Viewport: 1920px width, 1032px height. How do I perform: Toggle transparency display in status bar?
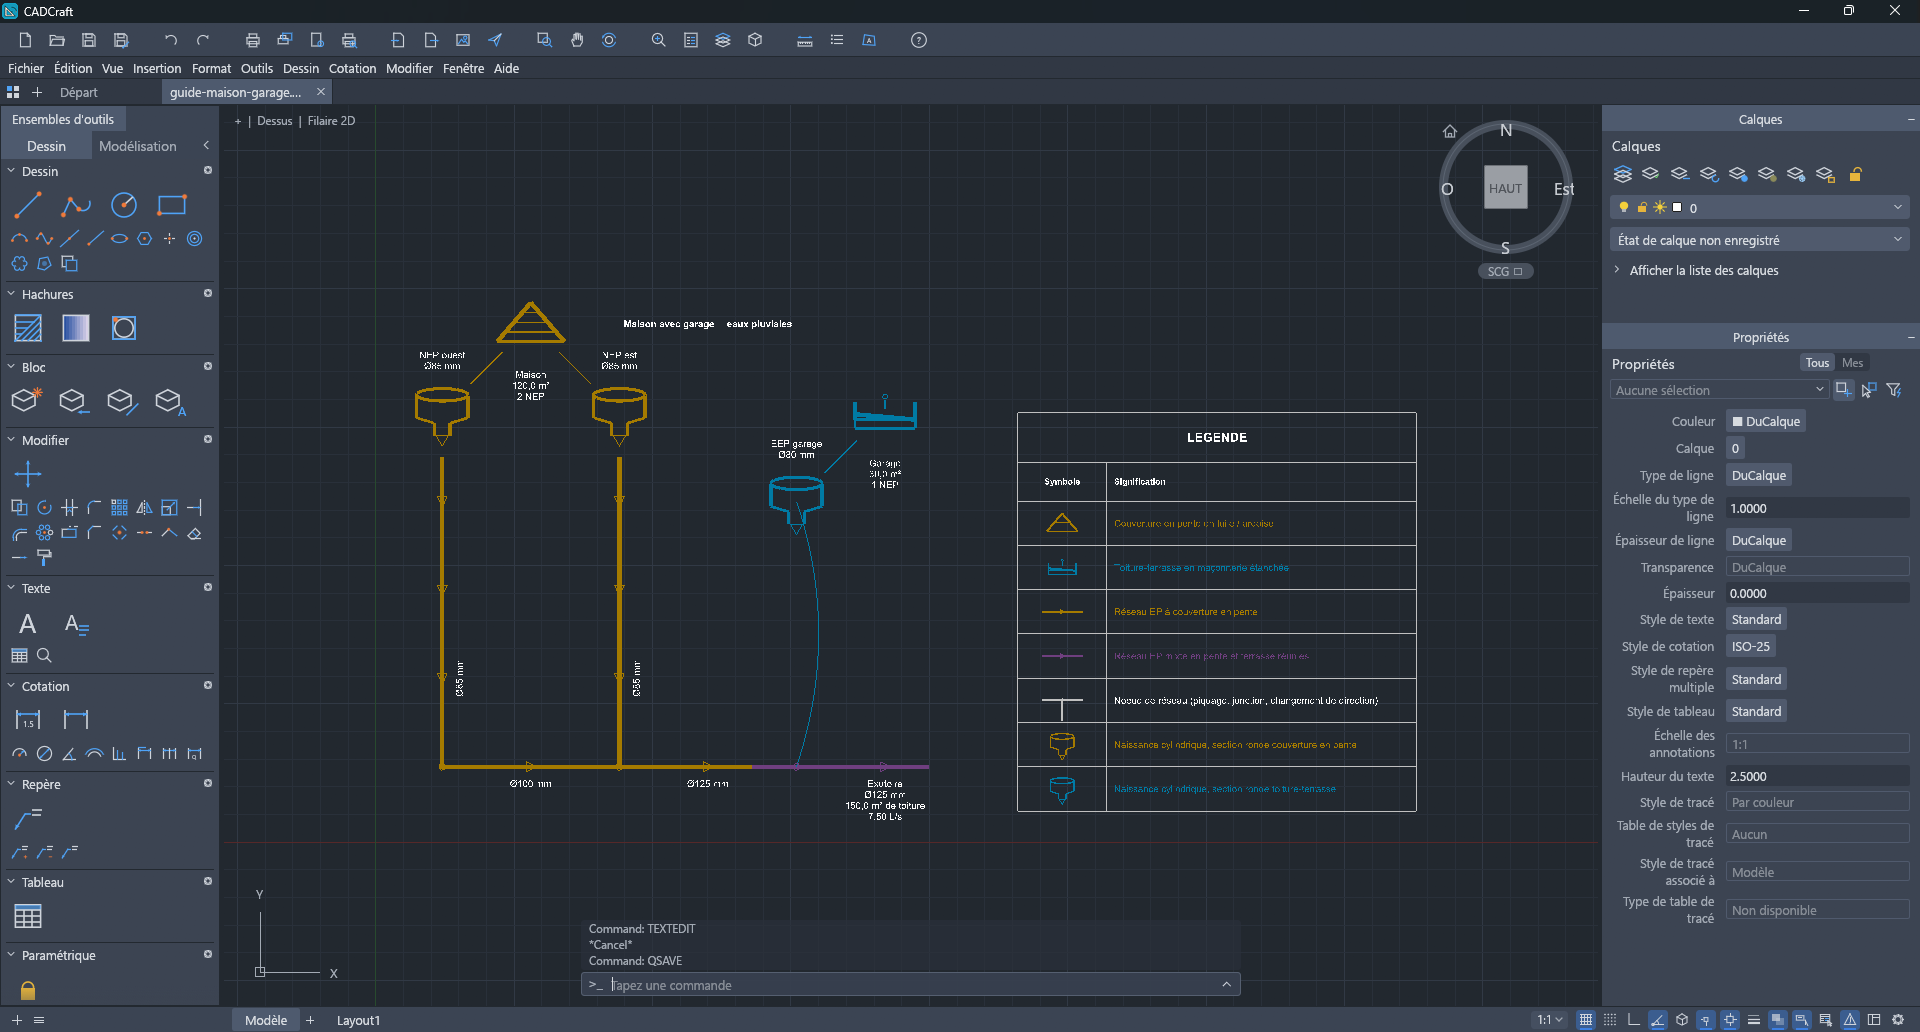[x=1777, y=1020]
